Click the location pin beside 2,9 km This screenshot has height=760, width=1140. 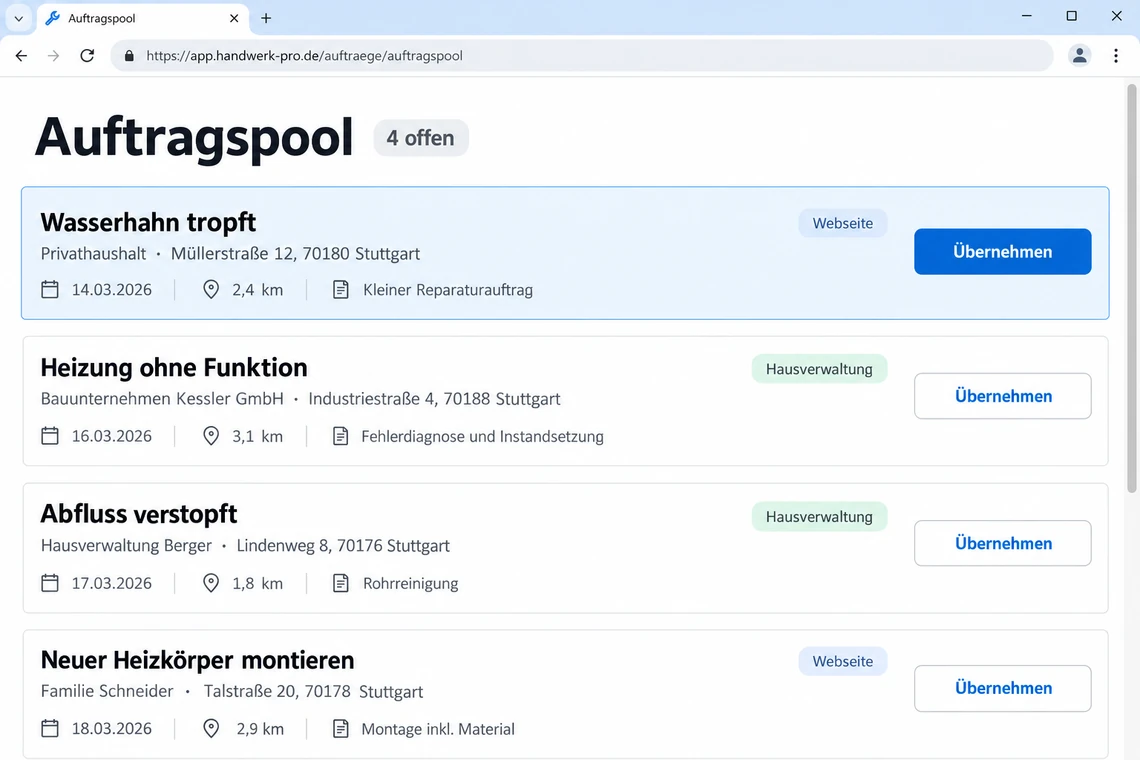[x=211, y=728]
